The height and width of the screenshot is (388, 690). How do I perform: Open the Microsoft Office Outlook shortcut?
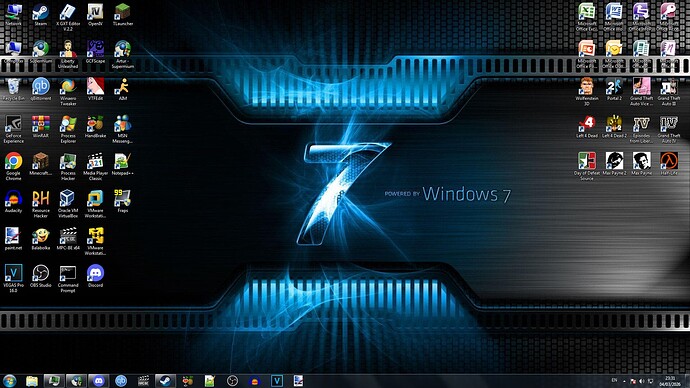click(x=614, y=55)
